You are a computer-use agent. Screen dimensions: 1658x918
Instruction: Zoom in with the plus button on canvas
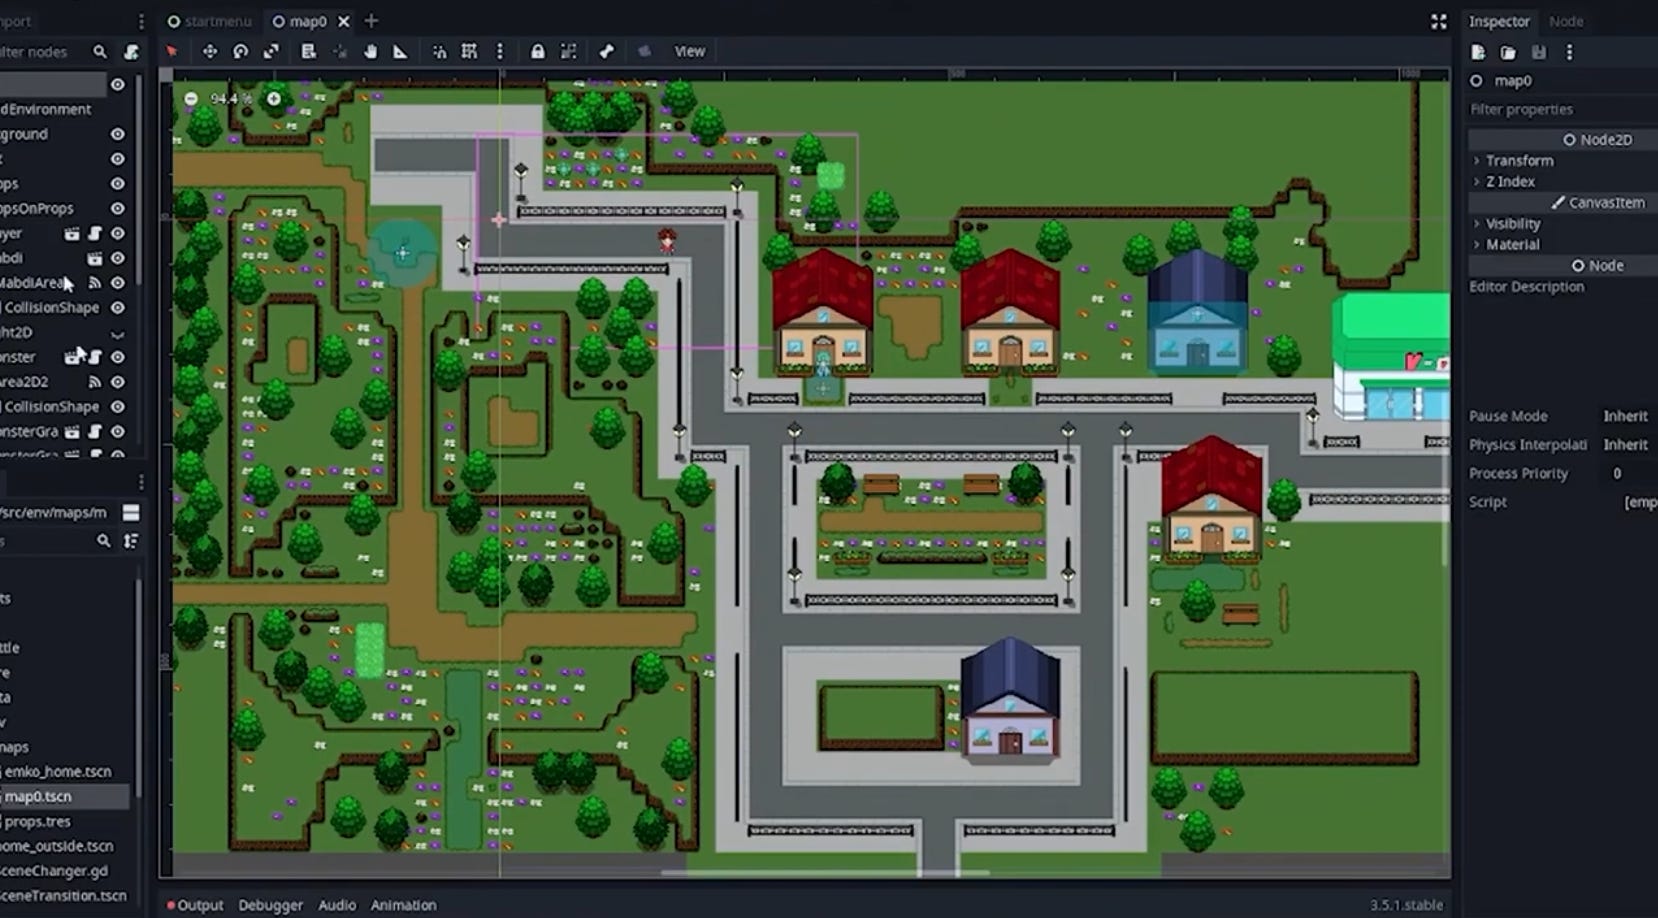273,98
